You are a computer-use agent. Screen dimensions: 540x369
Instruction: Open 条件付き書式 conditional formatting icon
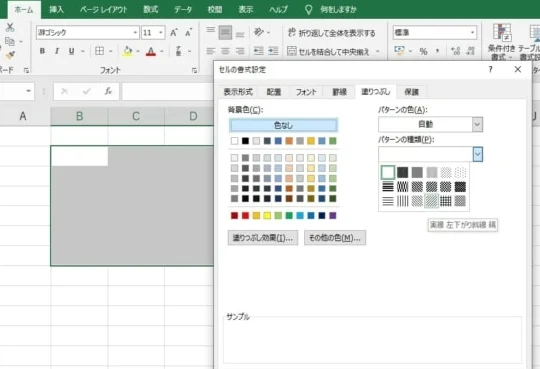click(x=501, y=33)
